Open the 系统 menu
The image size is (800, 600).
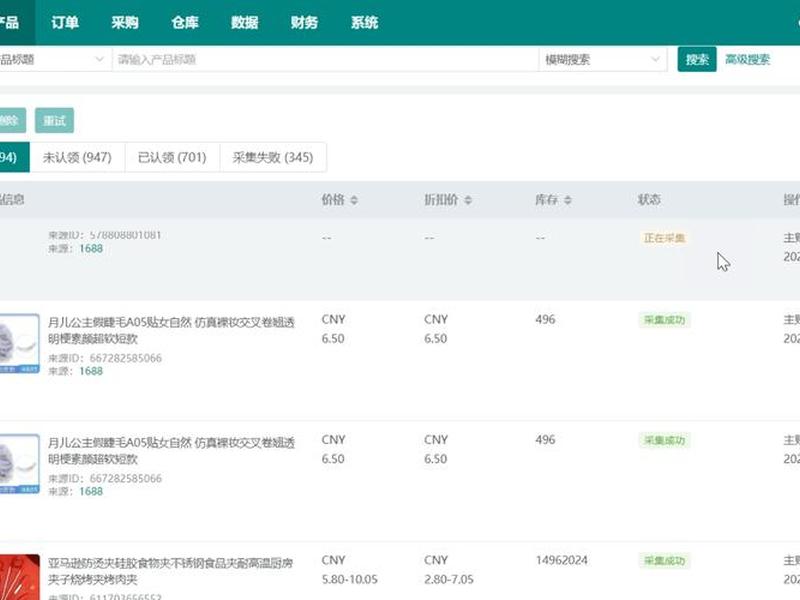364,22
